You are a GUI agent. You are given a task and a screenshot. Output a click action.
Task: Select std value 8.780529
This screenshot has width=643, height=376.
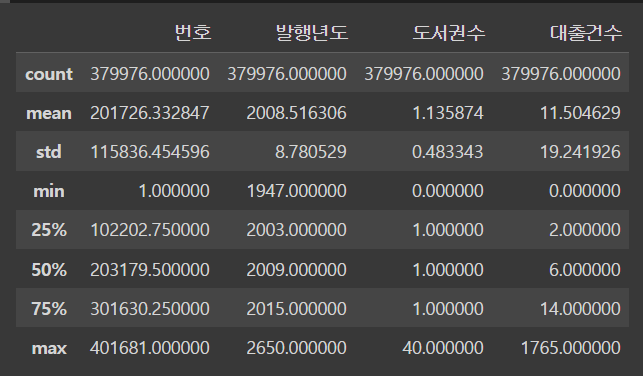click(311, 152)
